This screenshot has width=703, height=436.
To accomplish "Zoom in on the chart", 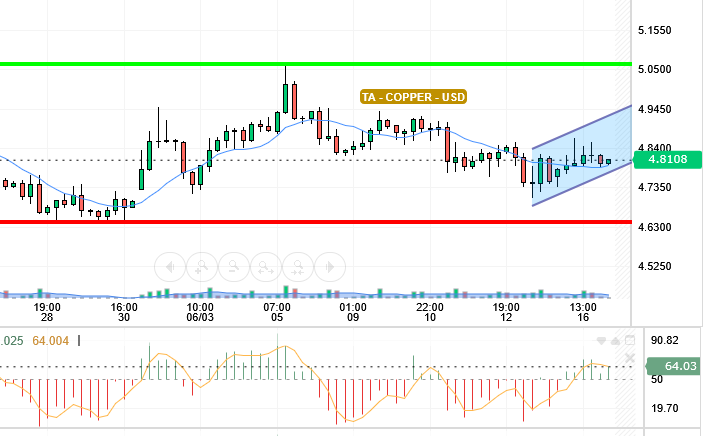I will (202, 267).
